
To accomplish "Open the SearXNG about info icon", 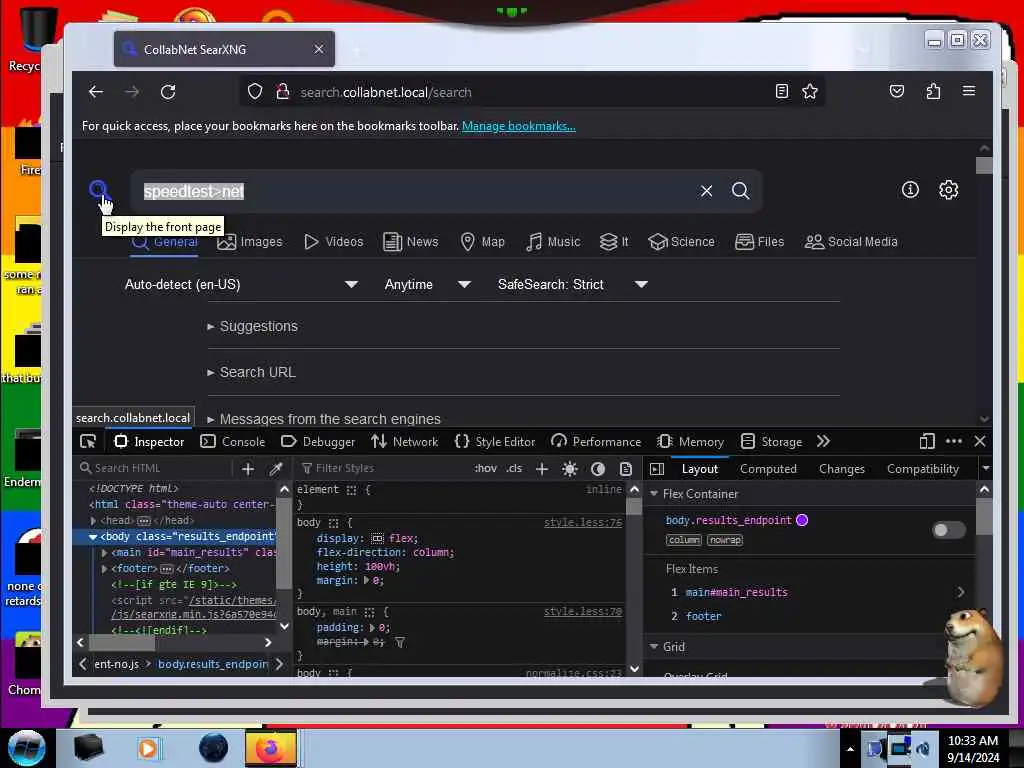I will (910, 190).
